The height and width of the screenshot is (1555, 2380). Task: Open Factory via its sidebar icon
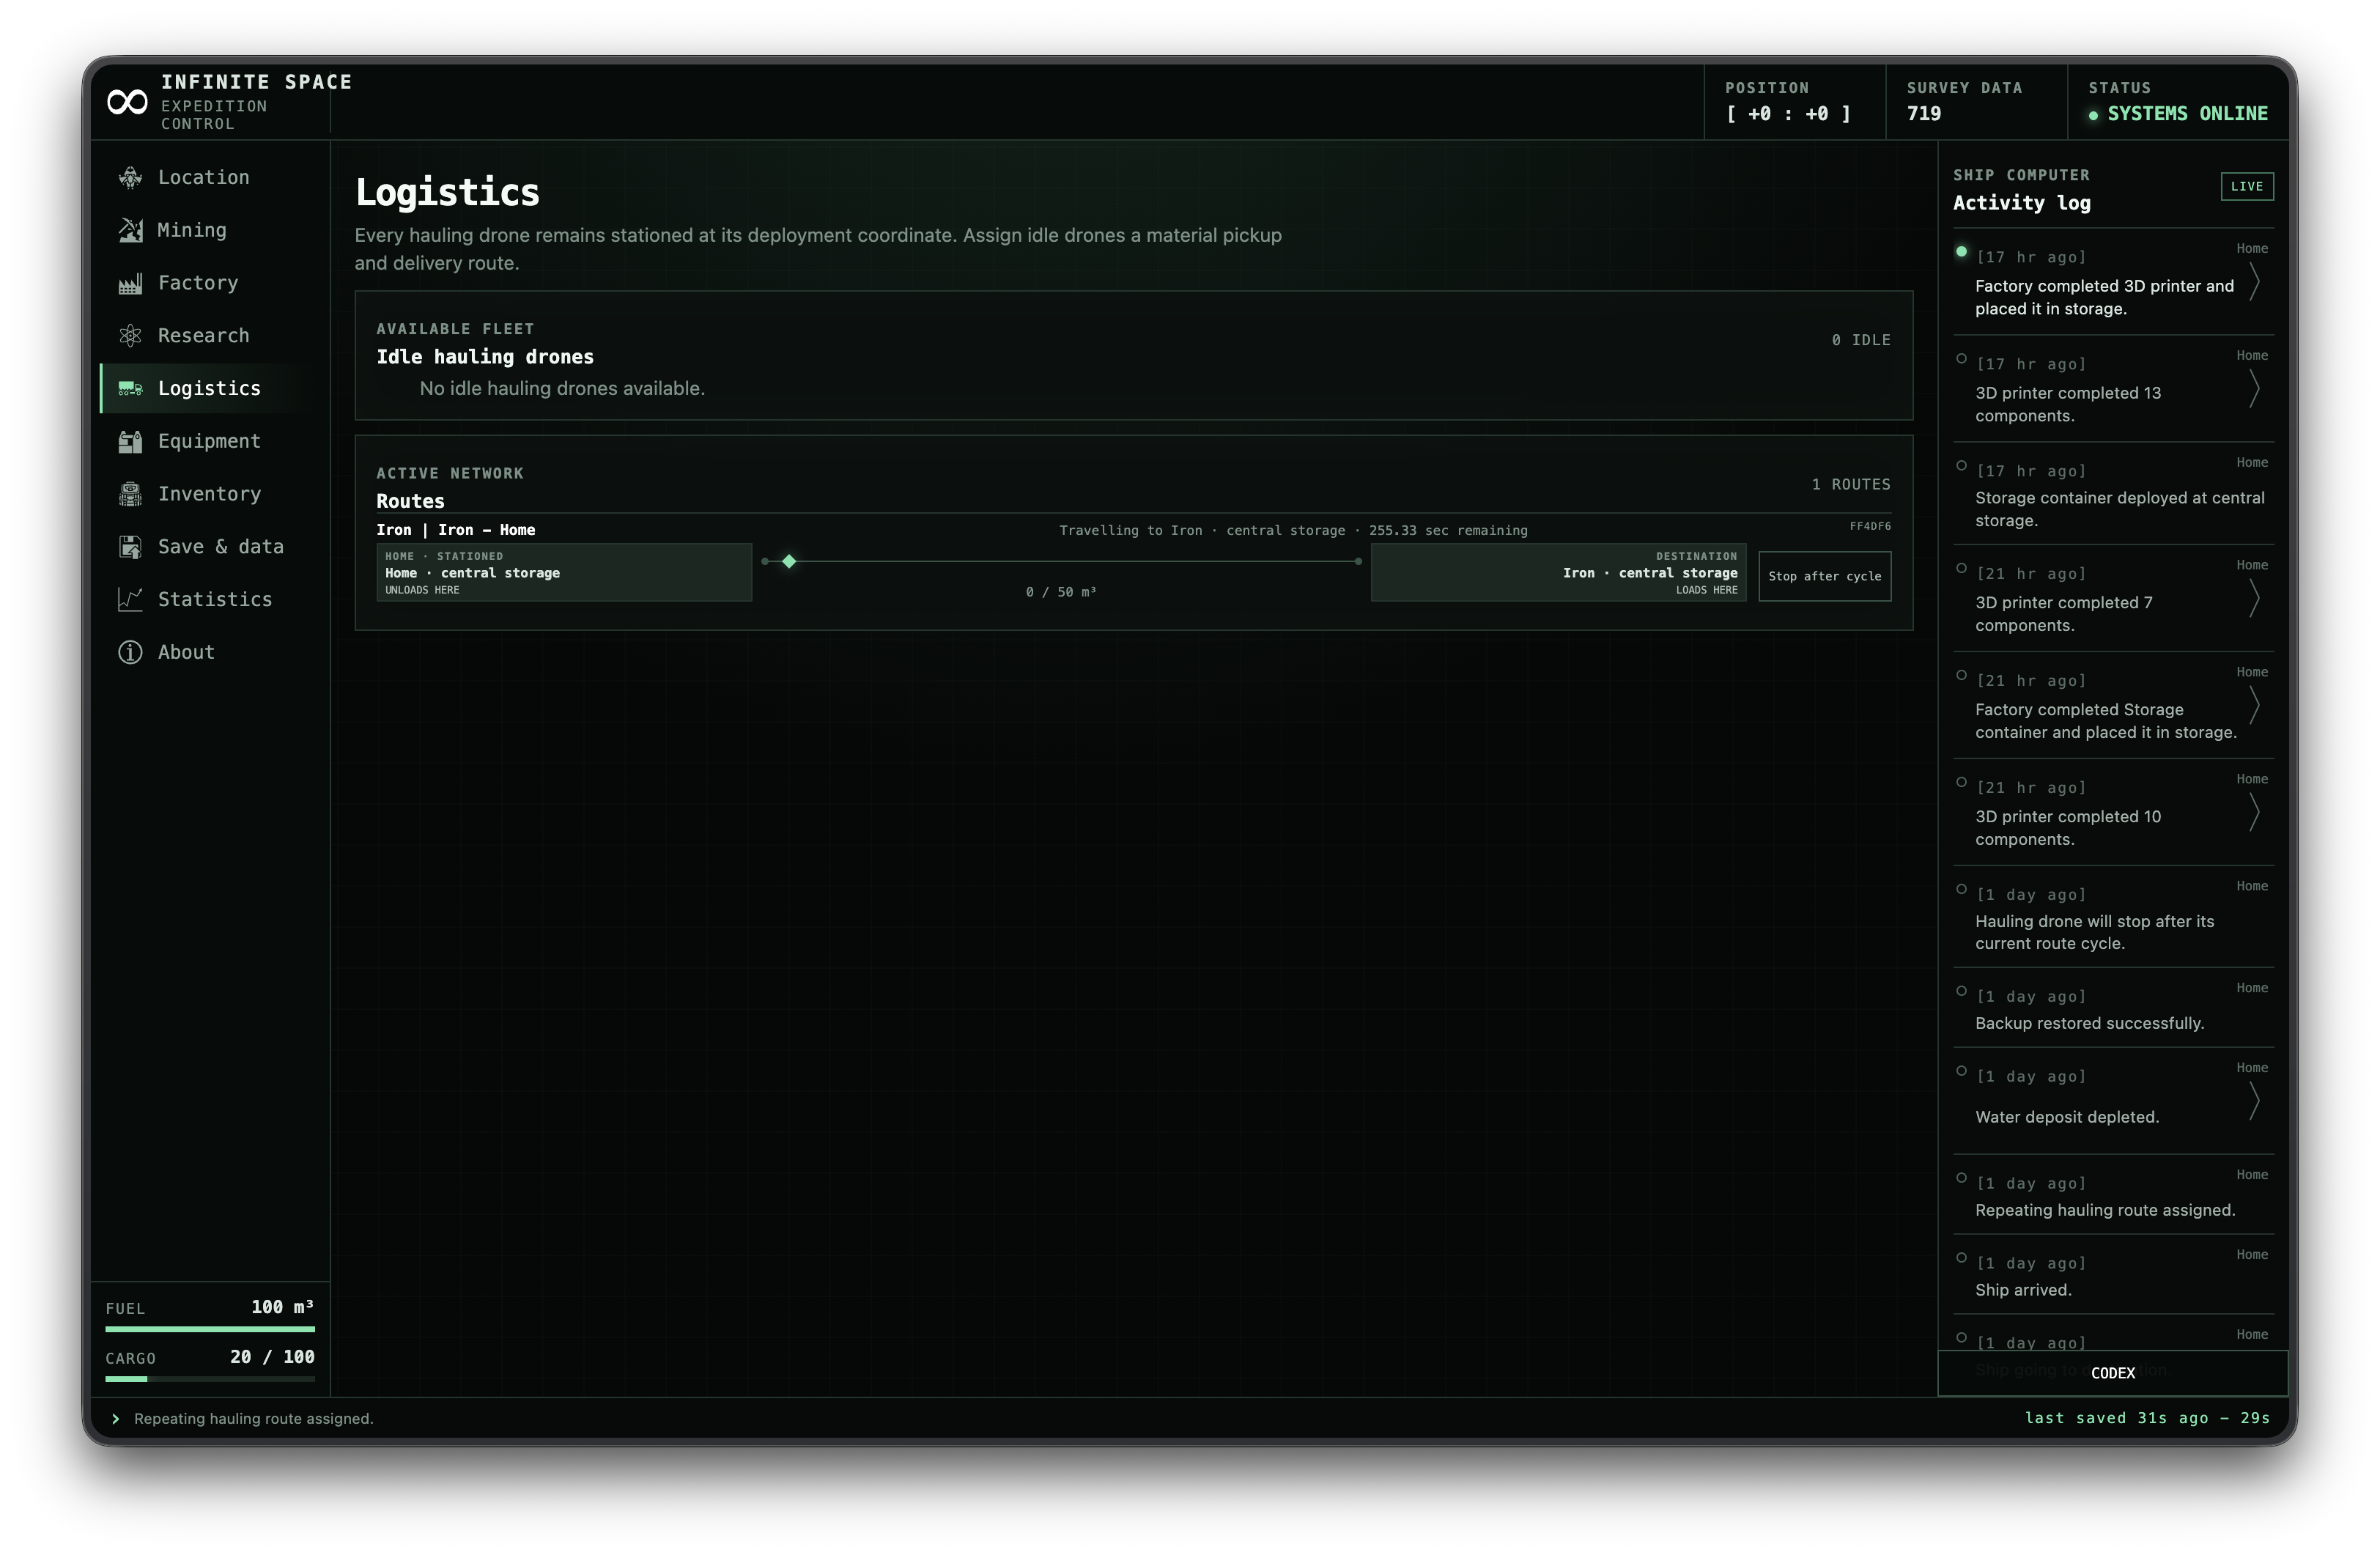130,283
